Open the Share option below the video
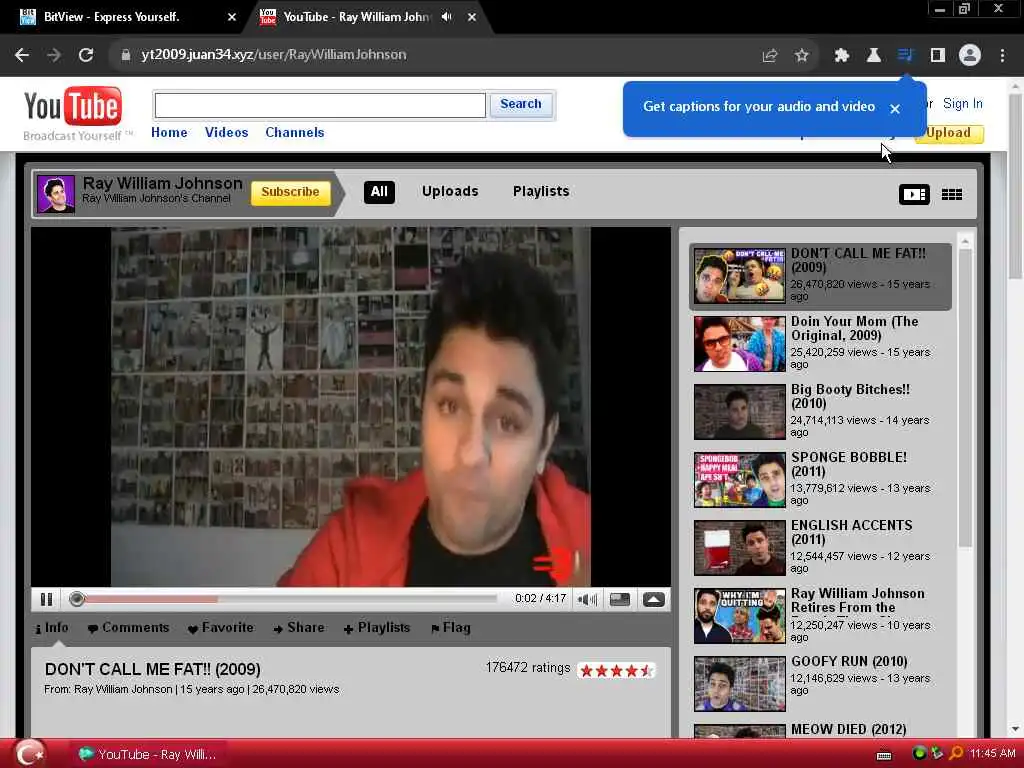The width and height of the screenshot is (1024, 768). [299, 628]
